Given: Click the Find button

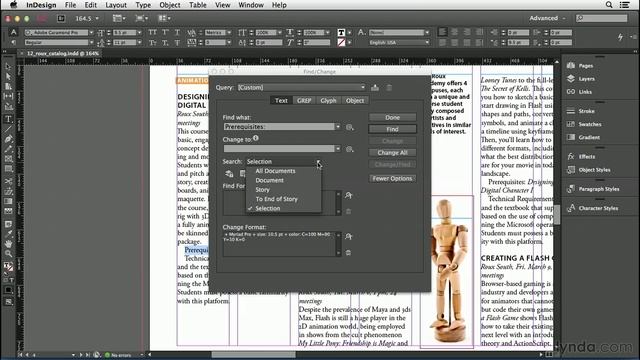Looking at the screenshot, I should 392,129.
